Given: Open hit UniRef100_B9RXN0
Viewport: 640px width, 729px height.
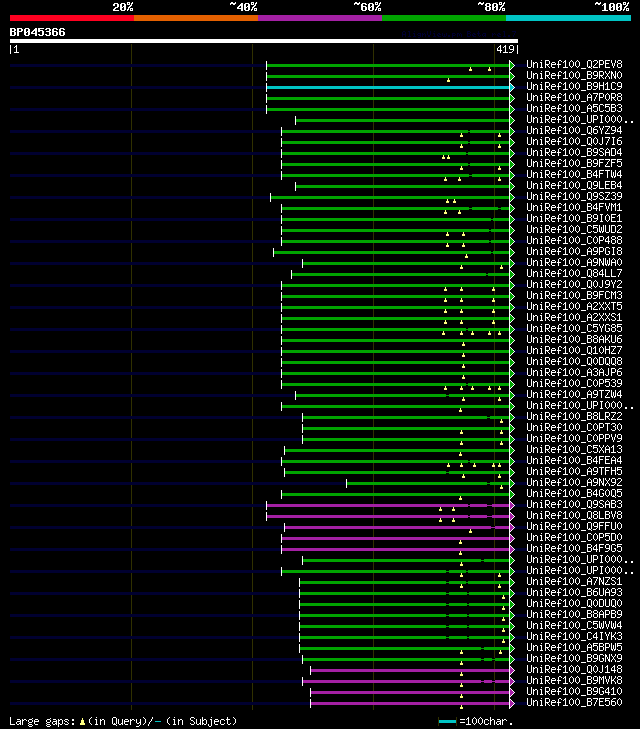Looking at the screenshot, I should pos(574,75).
